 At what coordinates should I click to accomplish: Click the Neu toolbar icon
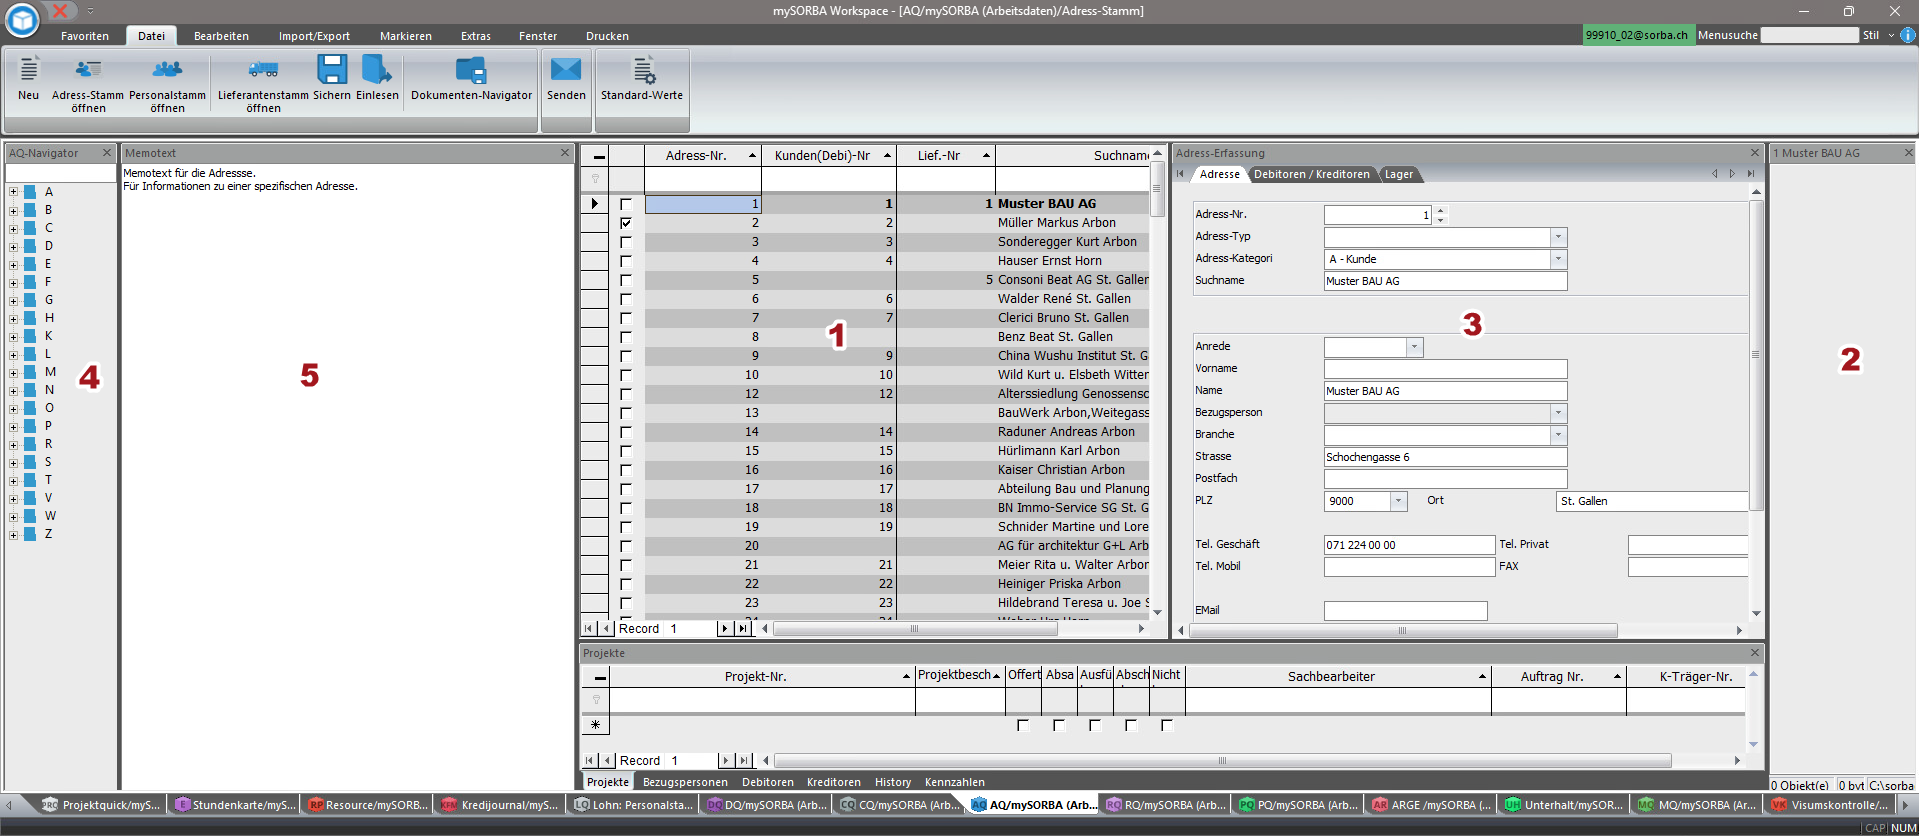click(x=29, y=70)
